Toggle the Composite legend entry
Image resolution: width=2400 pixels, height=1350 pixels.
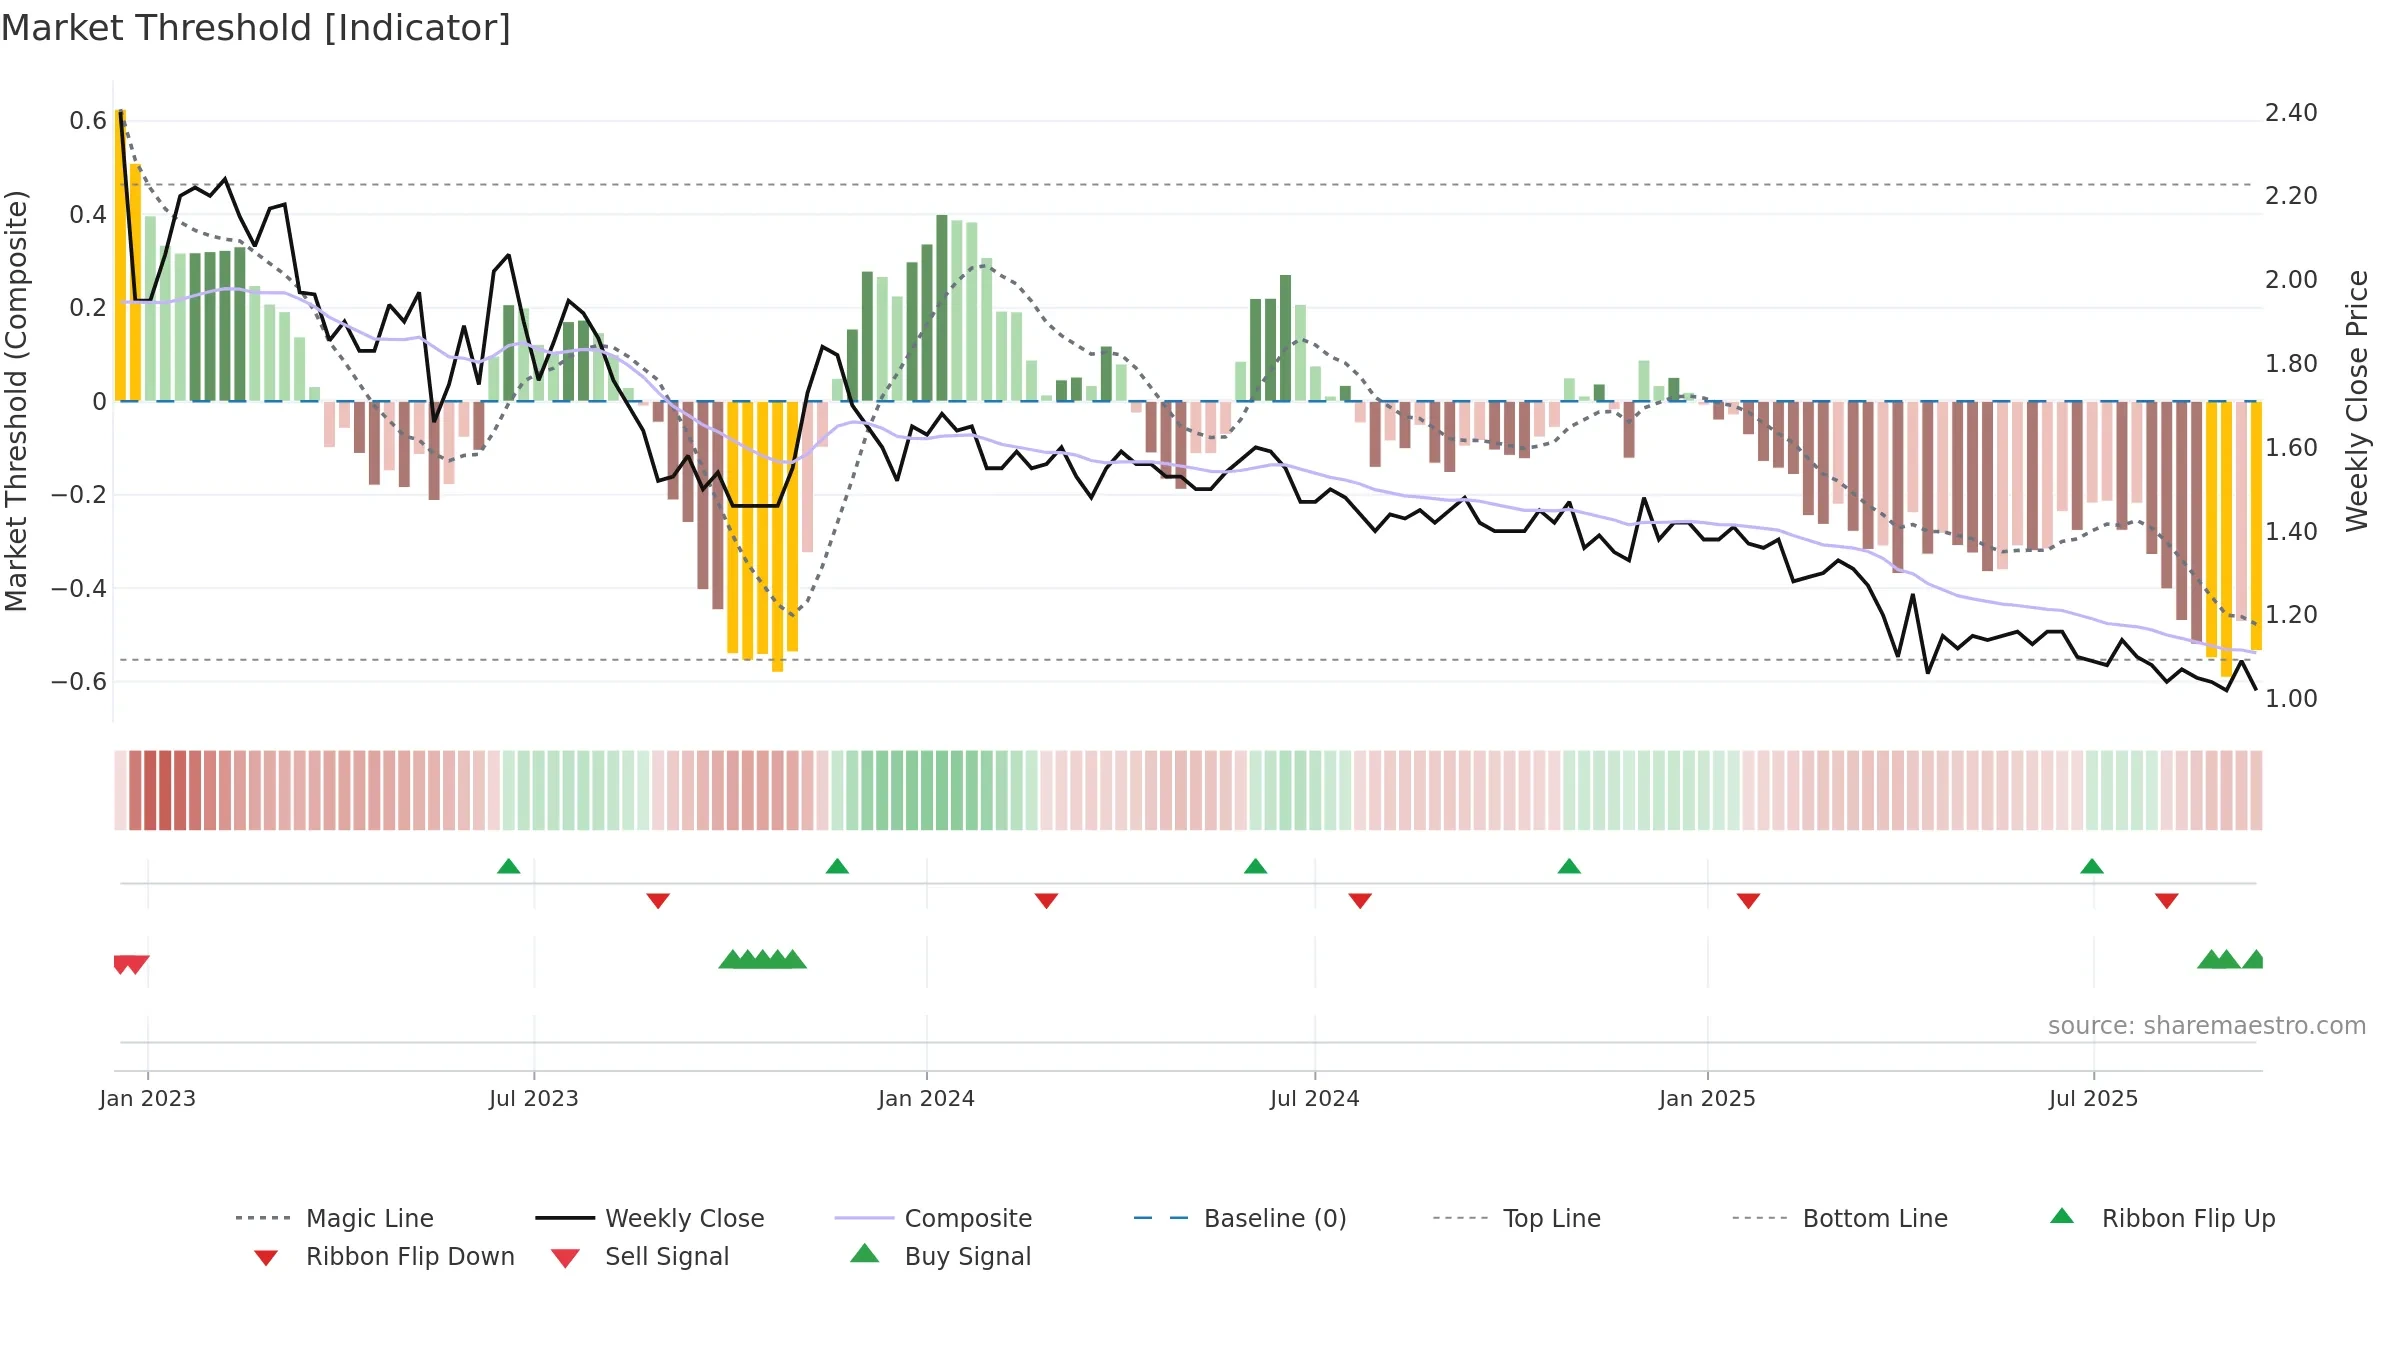point(933,1218)
